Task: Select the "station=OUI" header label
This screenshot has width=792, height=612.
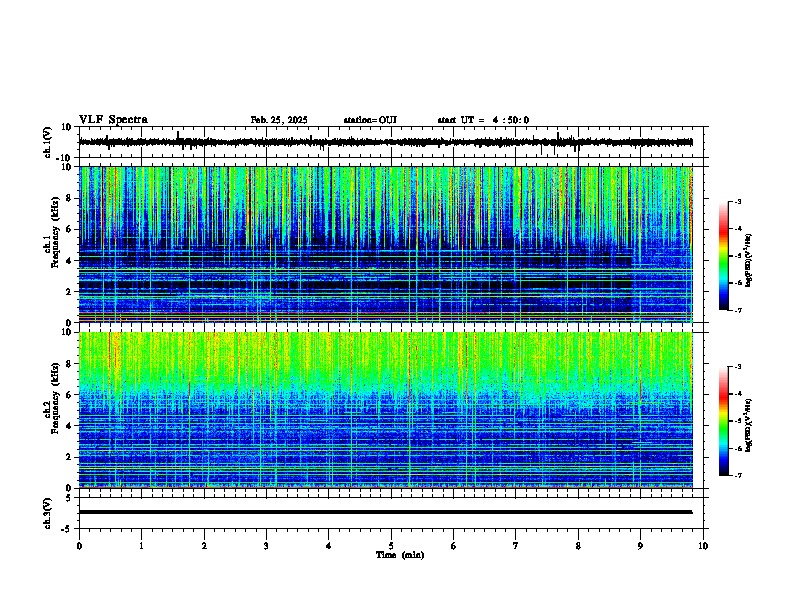Action: pos(370,120)
